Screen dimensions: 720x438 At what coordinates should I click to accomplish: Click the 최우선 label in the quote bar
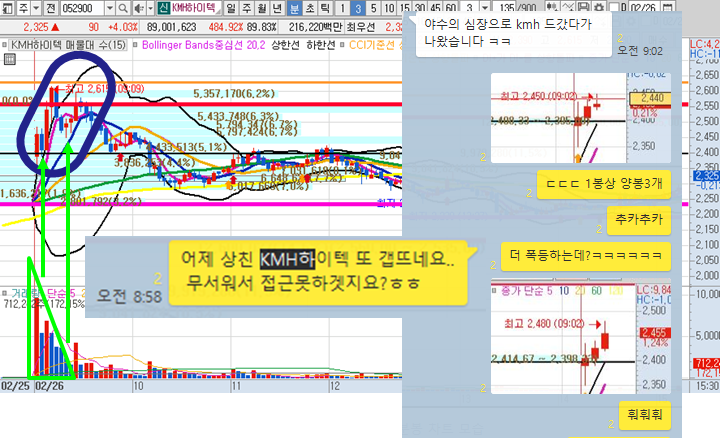[361, 27]
